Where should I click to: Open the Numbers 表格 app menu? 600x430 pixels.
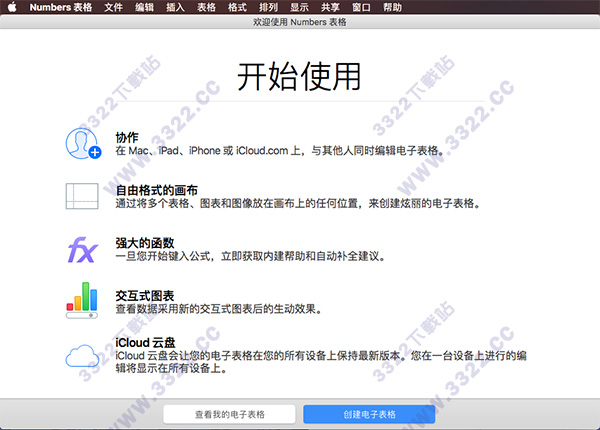coord(60,7)
